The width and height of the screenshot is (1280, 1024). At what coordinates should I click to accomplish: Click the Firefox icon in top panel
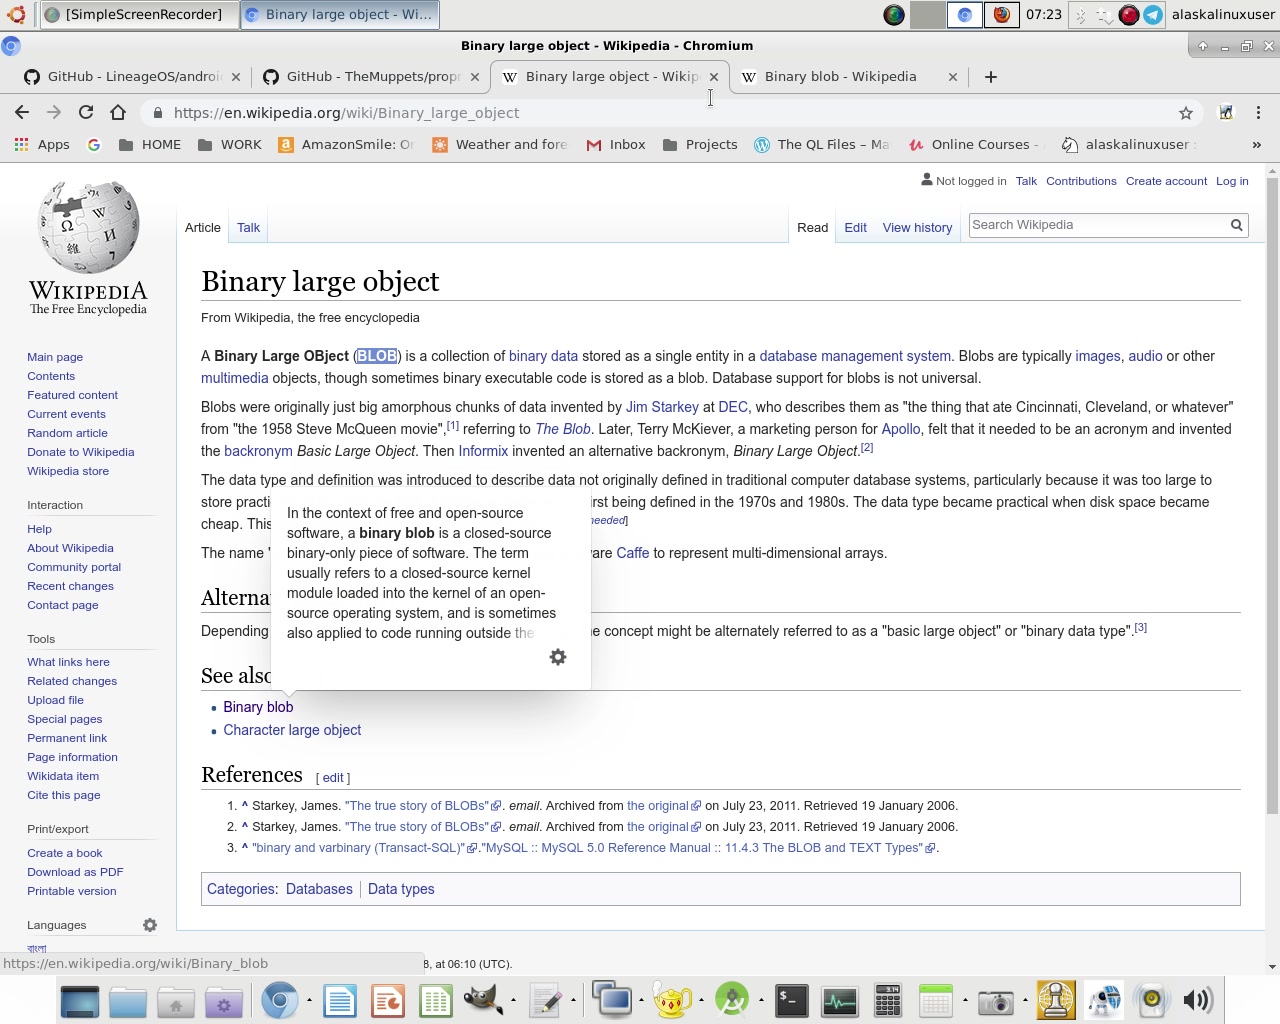pyautogui.click(x=1001, y=15)
